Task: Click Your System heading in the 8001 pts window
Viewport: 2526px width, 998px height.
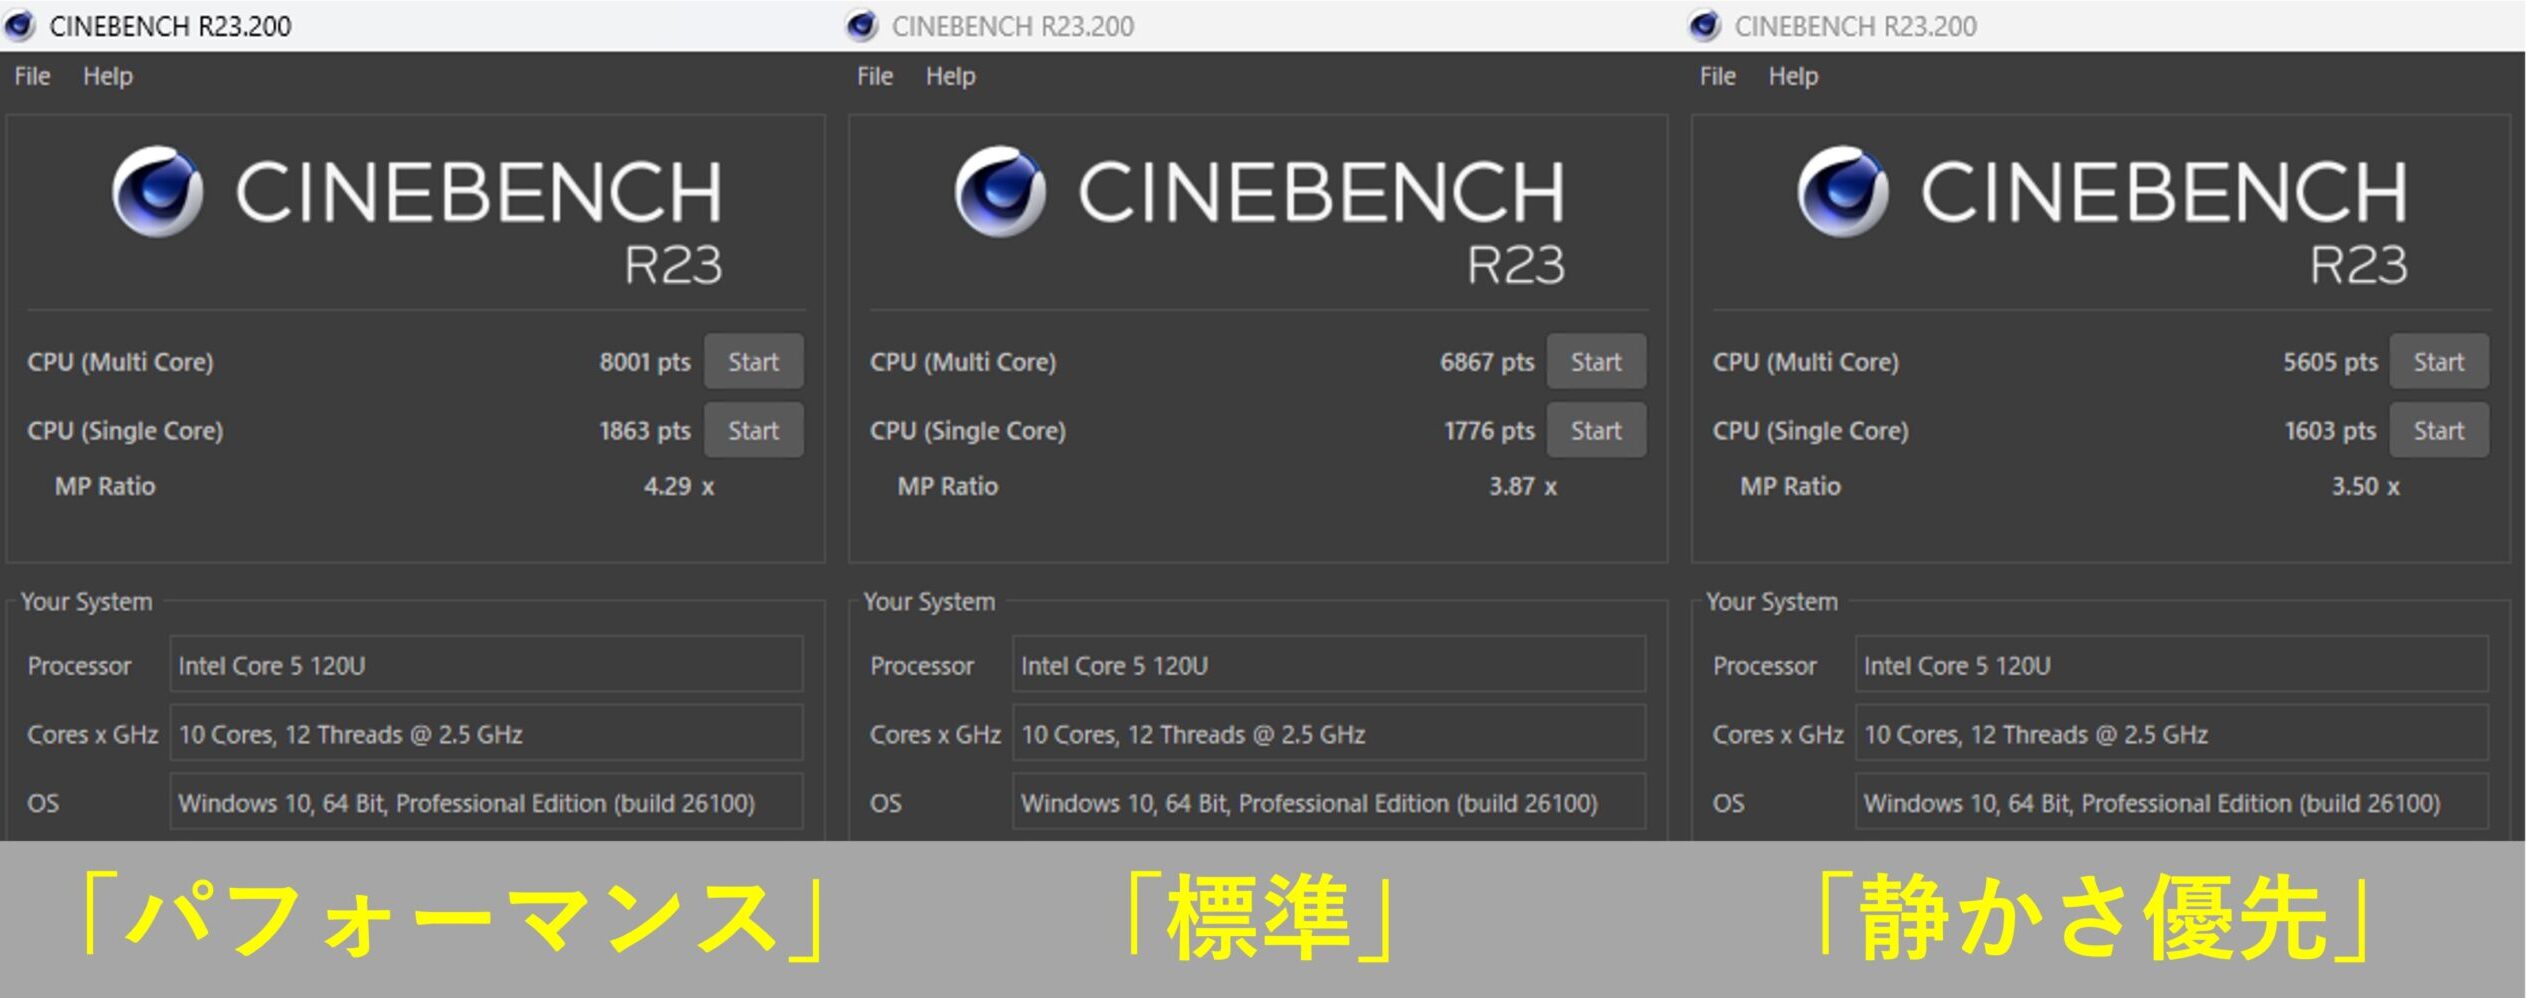Action: pyautogui.click(x=87, y=601)
